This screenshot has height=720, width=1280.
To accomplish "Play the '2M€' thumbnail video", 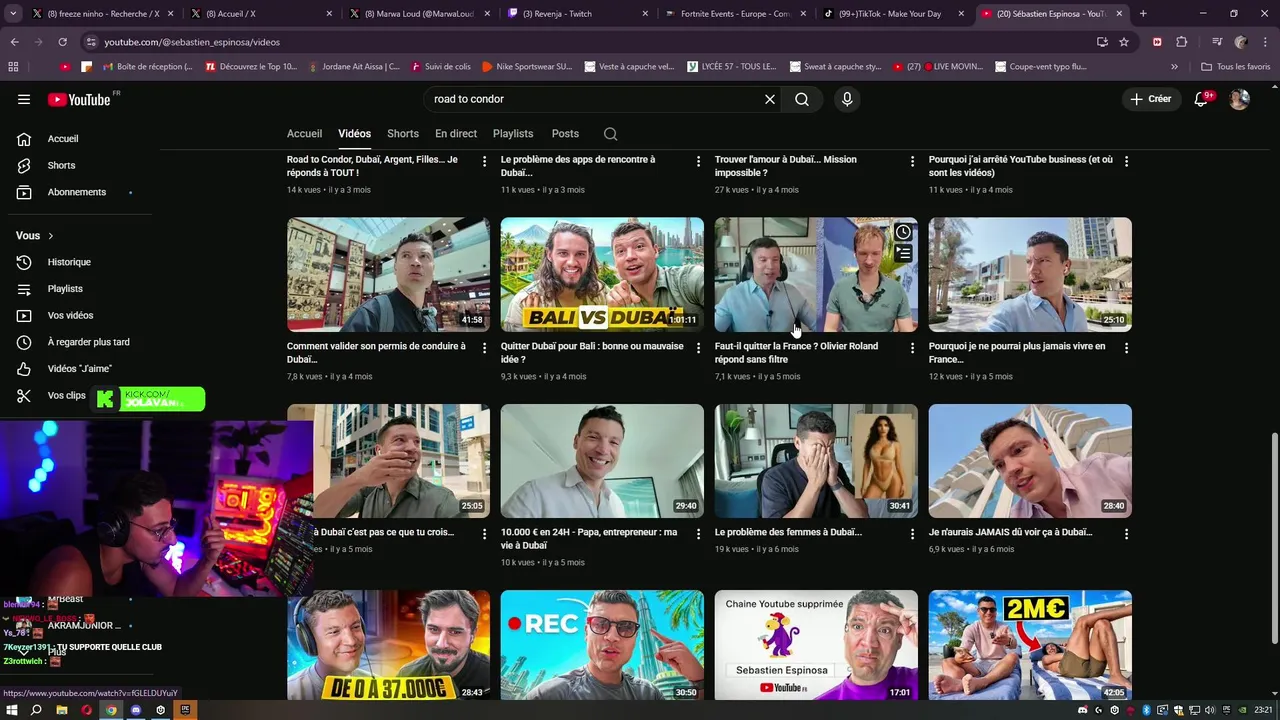I will [x=1030, y=645].
